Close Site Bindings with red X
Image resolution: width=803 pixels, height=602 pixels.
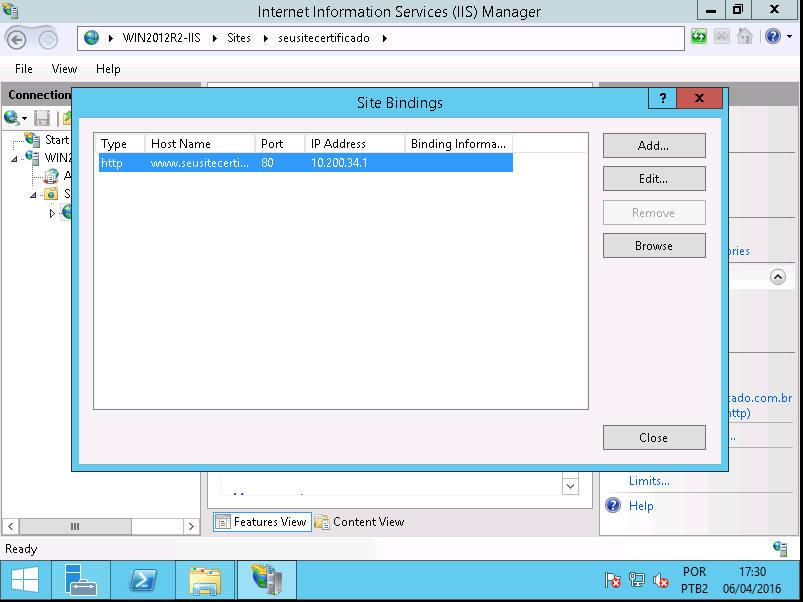tap(700, 98)
